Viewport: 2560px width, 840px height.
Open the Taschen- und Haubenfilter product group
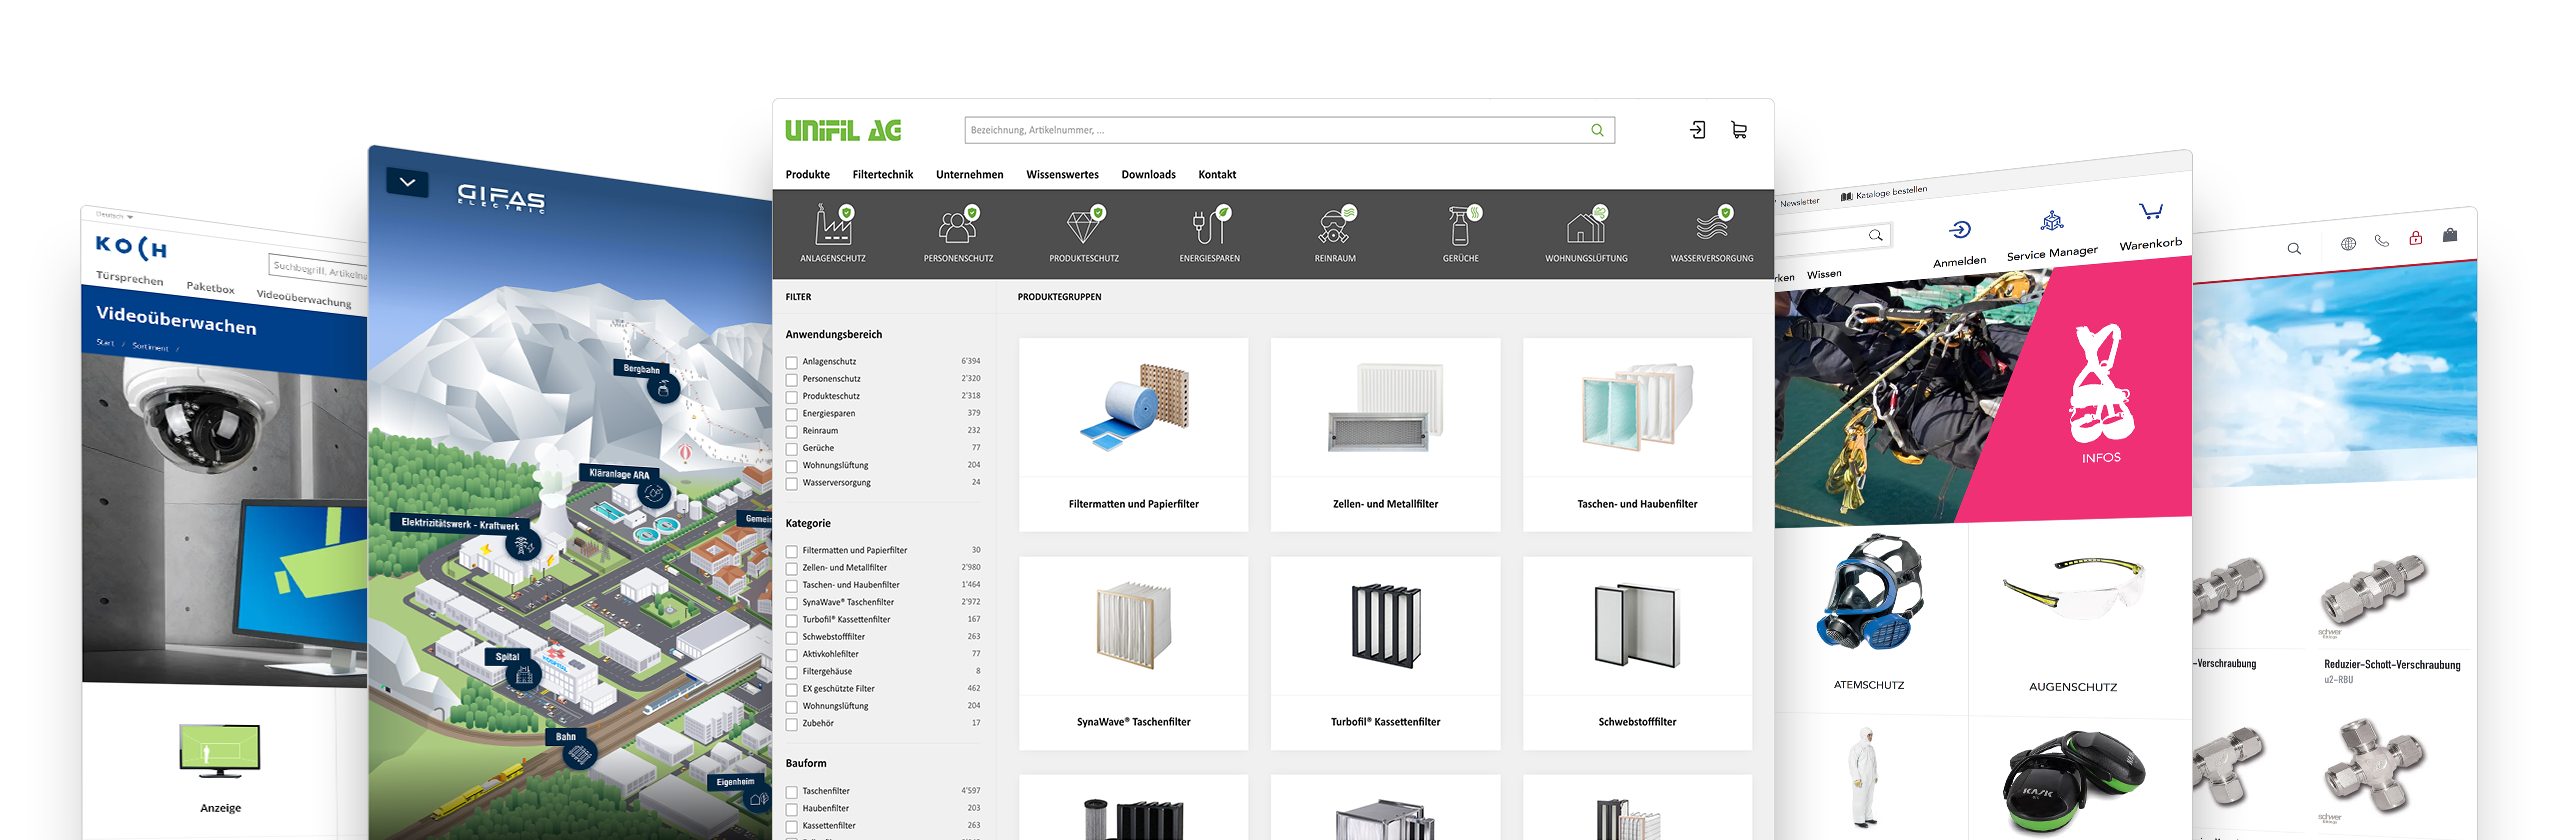point(1637,434)
